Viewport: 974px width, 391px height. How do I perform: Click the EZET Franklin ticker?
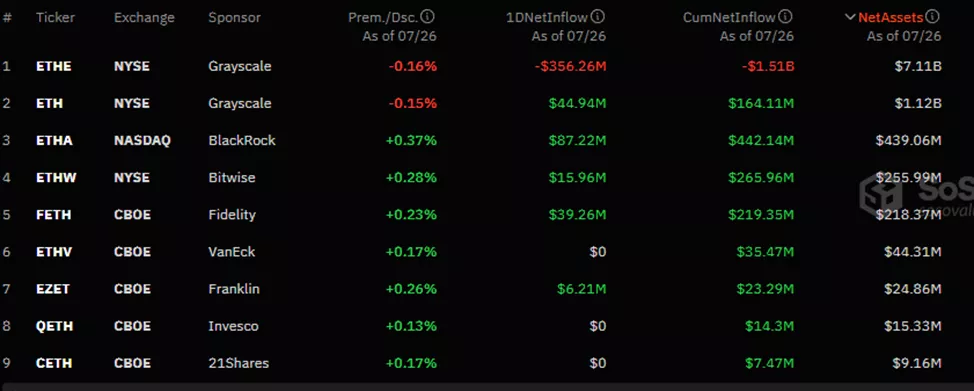[53, 289]
